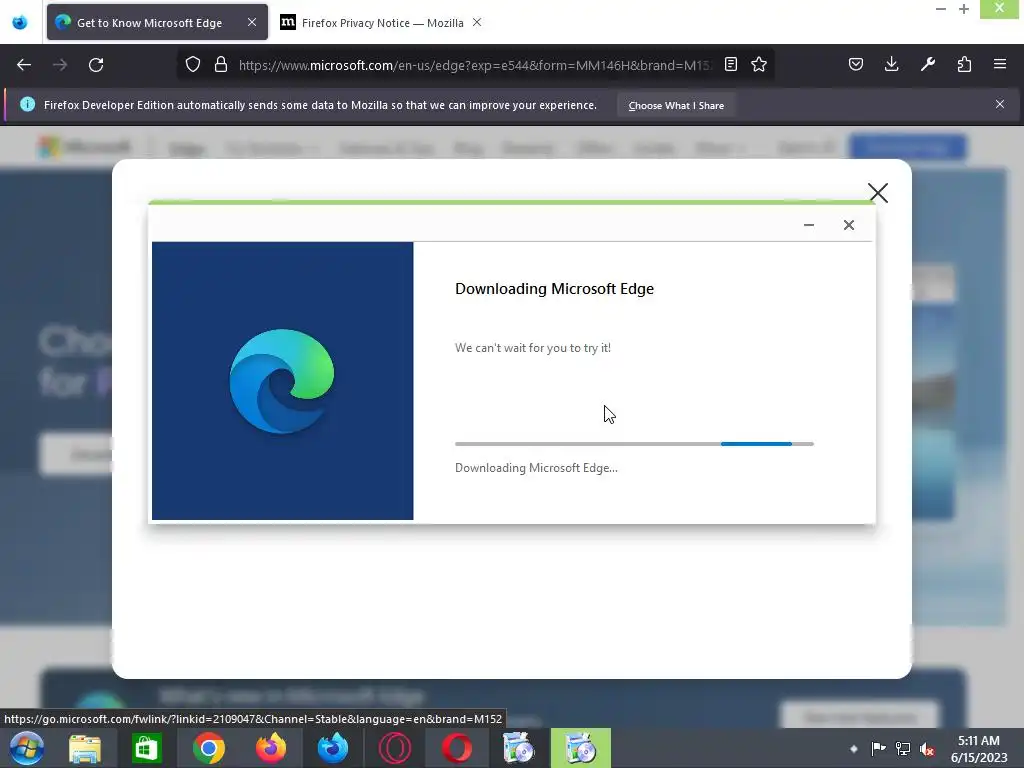Bookmark this page with star

click(x=759, y=65)
